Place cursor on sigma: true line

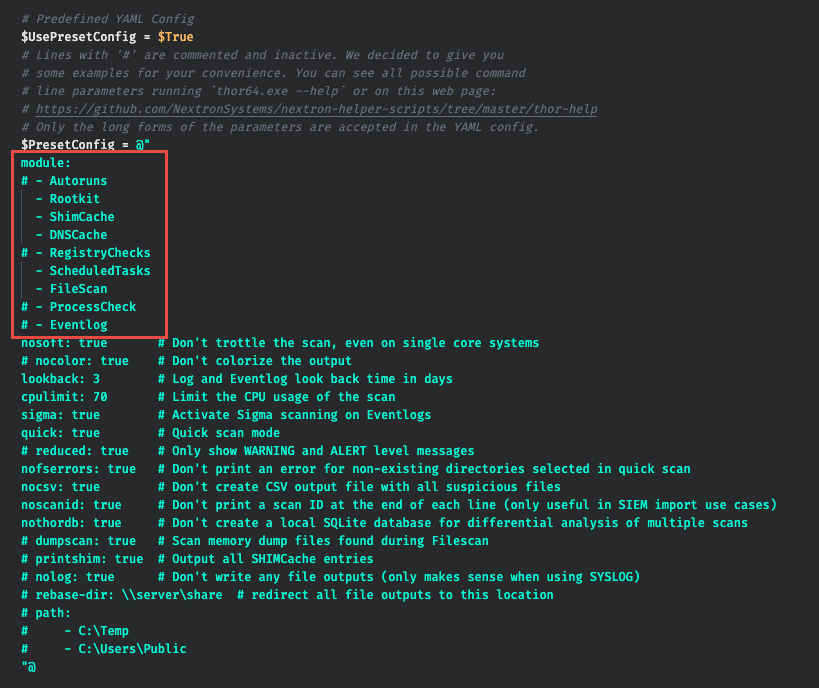click(x=60, y=414)
